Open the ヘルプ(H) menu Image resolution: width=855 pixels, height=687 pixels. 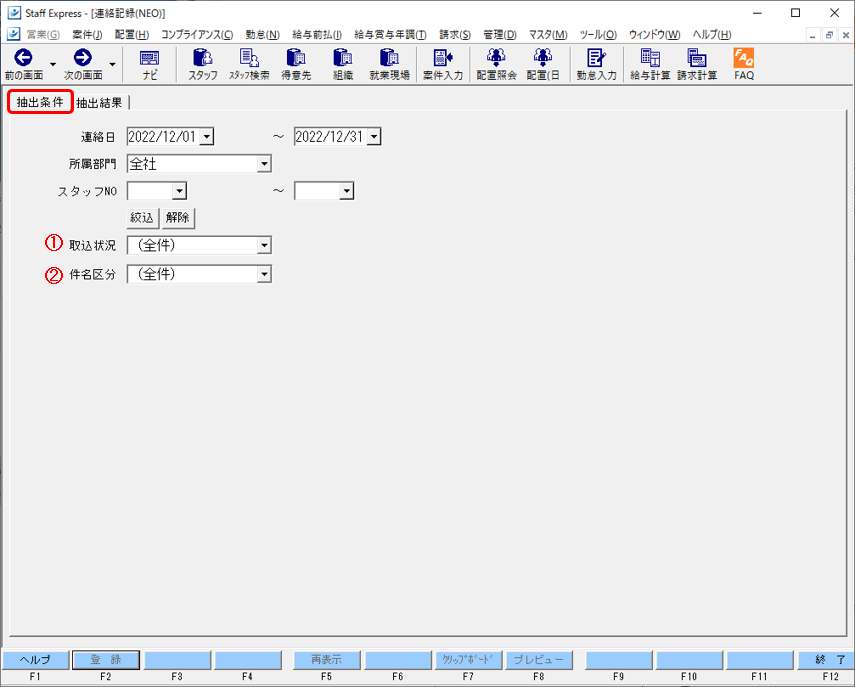tap(712, 34)
